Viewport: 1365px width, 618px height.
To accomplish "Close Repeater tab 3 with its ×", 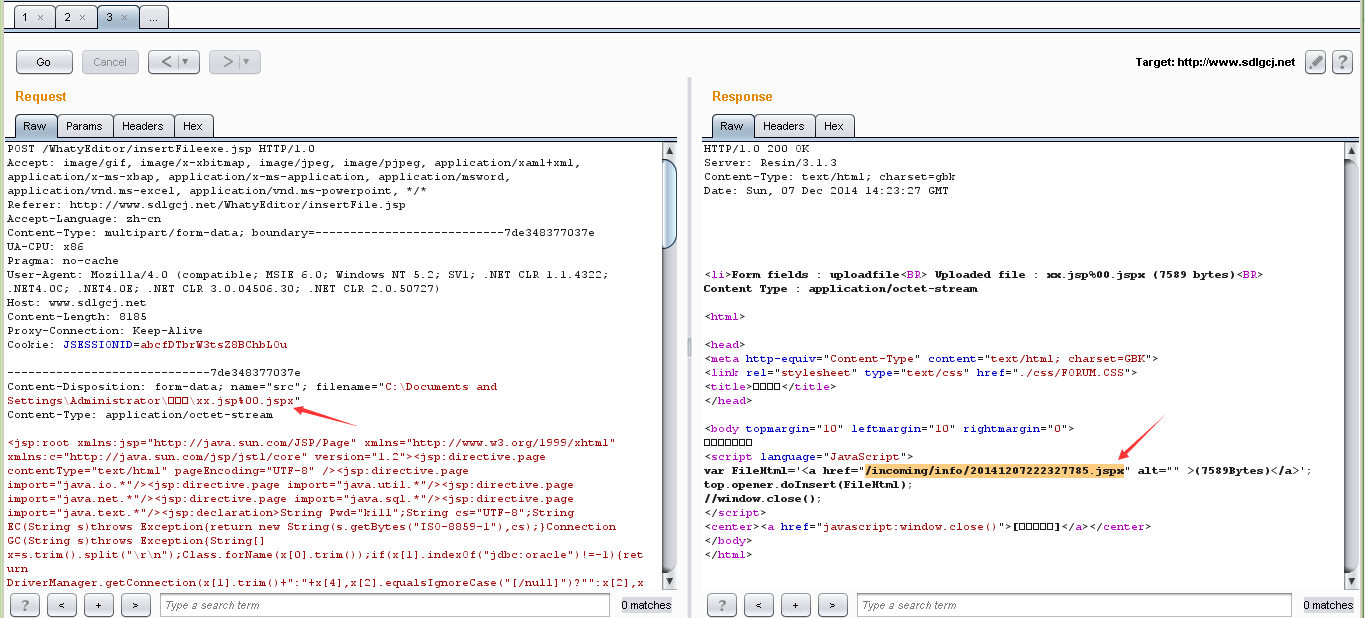I will click(x=124, y=17).
